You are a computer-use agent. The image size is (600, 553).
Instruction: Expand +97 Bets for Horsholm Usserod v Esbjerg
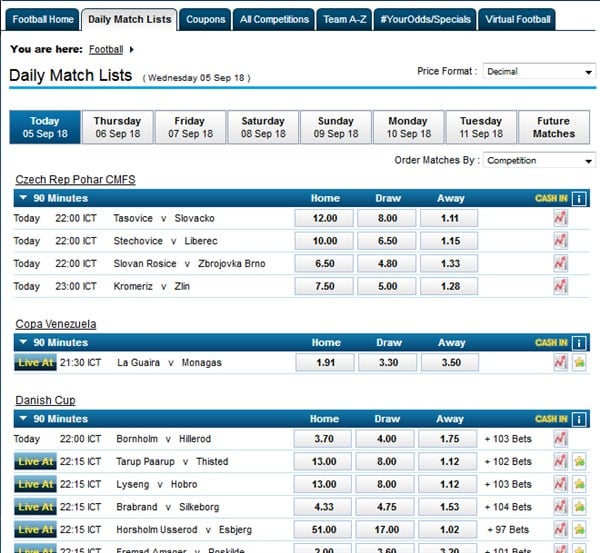(508, 530)
